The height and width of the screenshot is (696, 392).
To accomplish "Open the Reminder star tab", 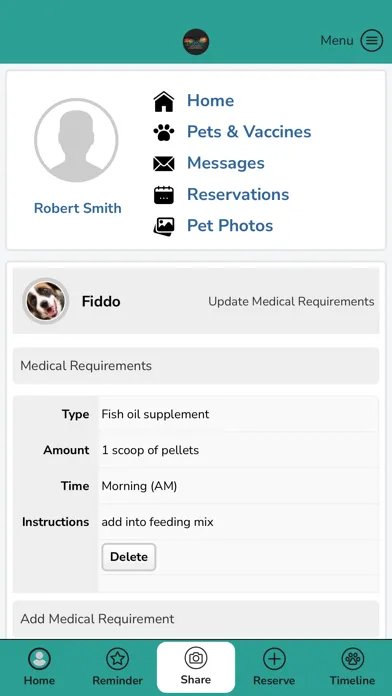I will click(117, 667).
